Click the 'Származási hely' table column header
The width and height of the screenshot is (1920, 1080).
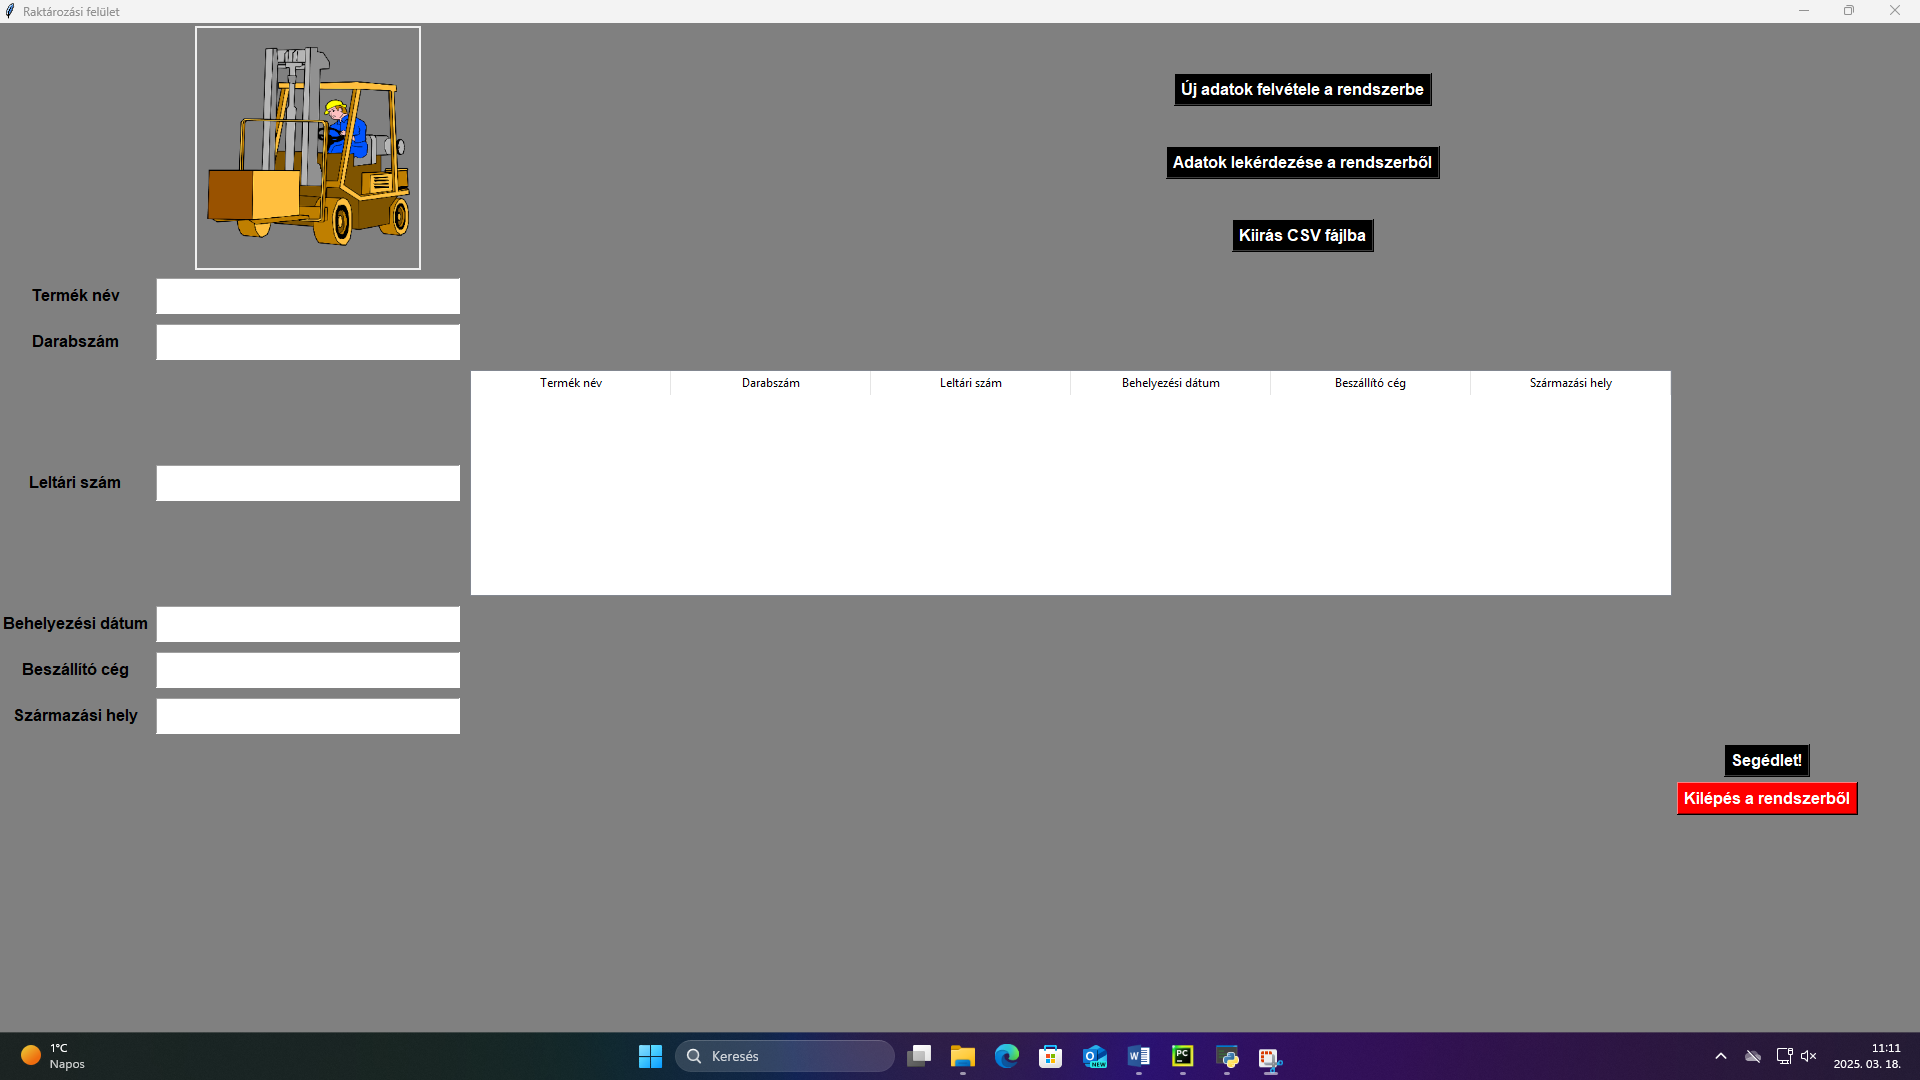(1570, 383)
